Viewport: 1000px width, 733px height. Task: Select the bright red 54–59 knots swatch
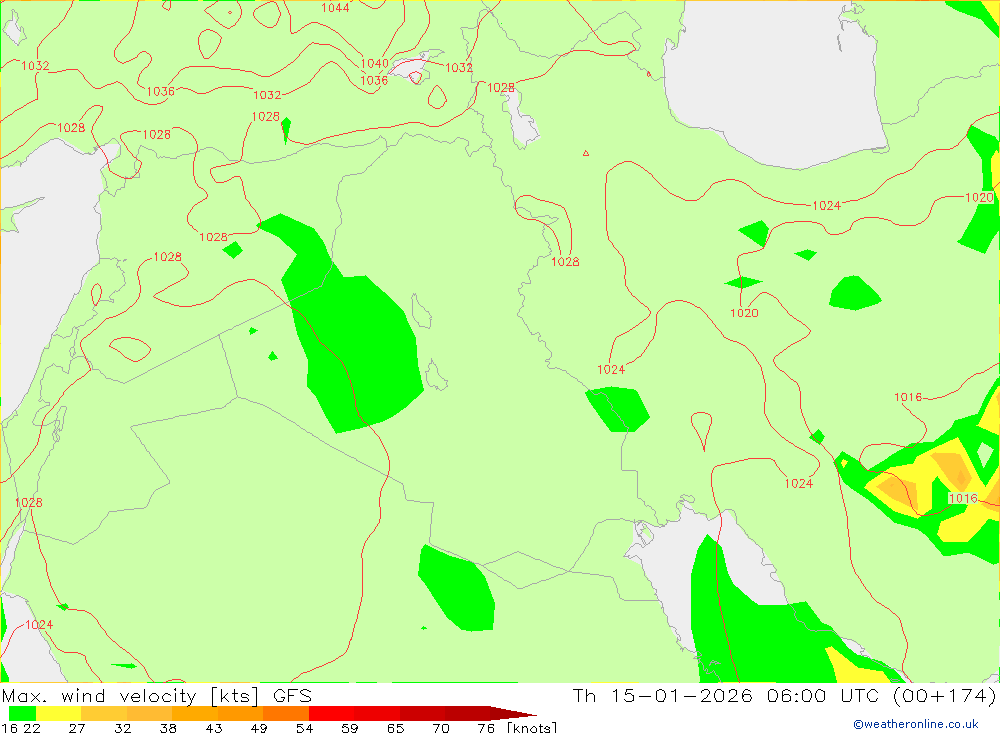[x=331, y=713]
